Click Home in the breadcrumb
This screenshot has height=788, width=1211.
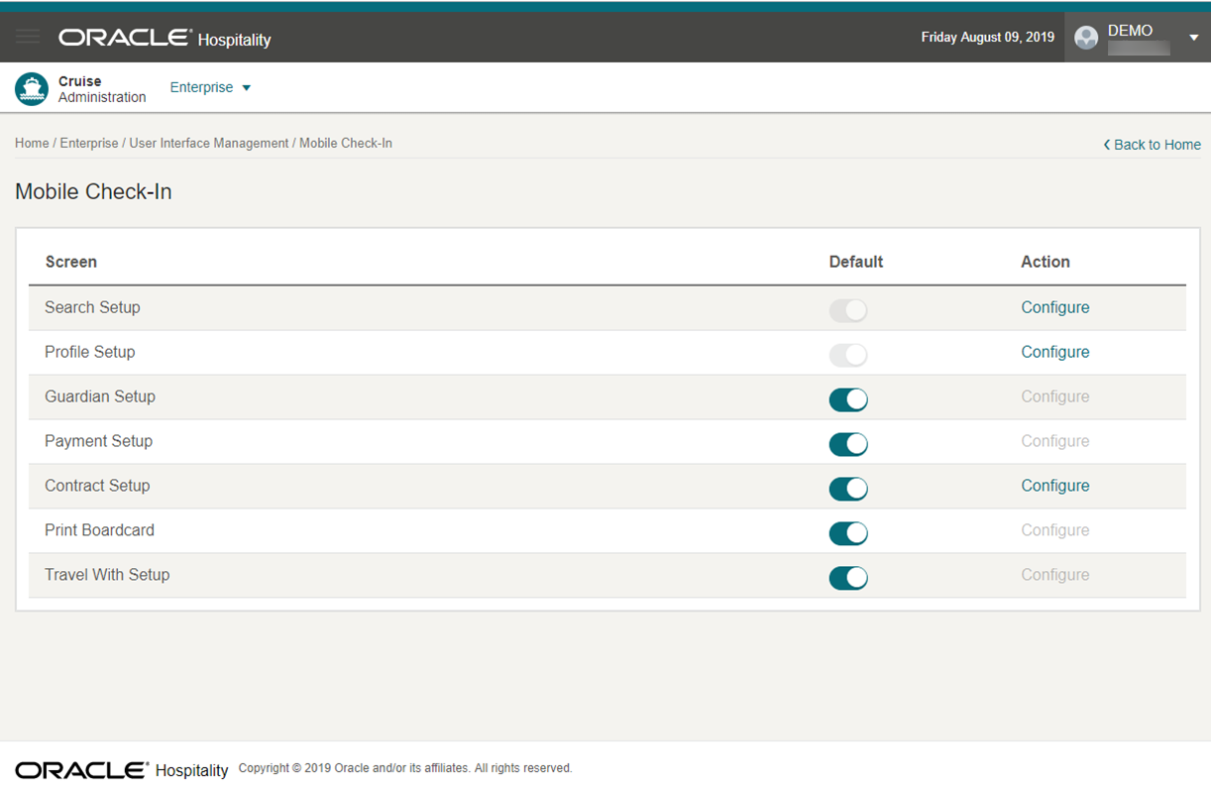pos(32,143)
